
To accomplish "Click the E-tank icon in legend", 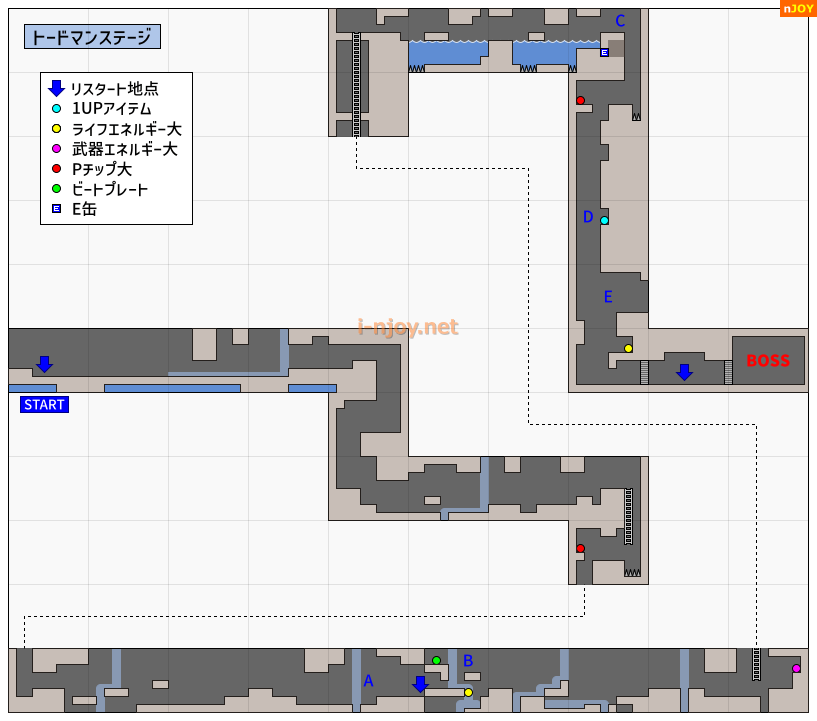I will point(56,208).
